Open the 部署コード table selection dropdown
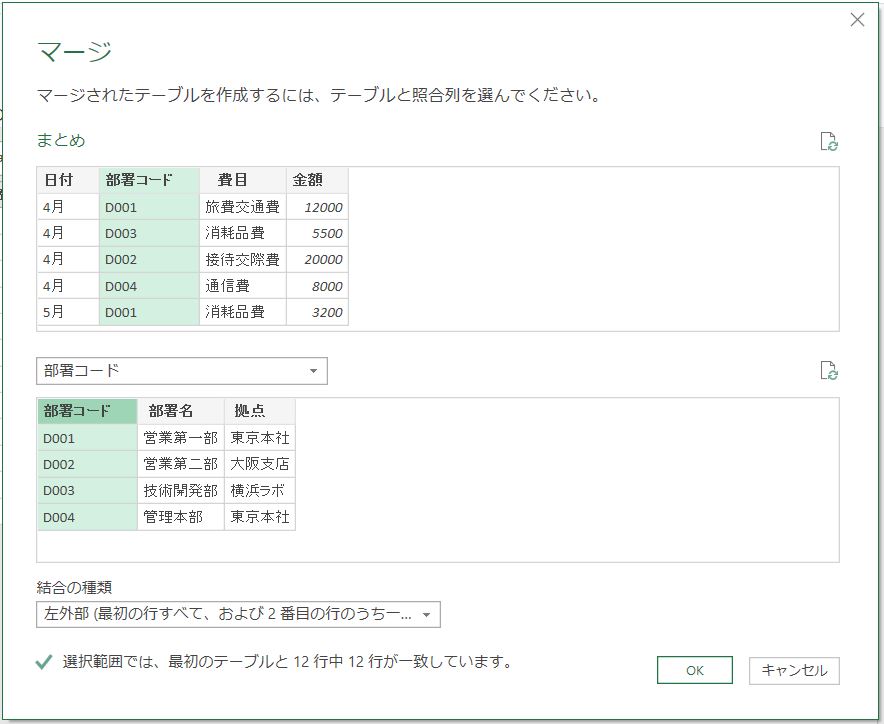Viewport: 884px width, 724px height. tap(181, 371)
